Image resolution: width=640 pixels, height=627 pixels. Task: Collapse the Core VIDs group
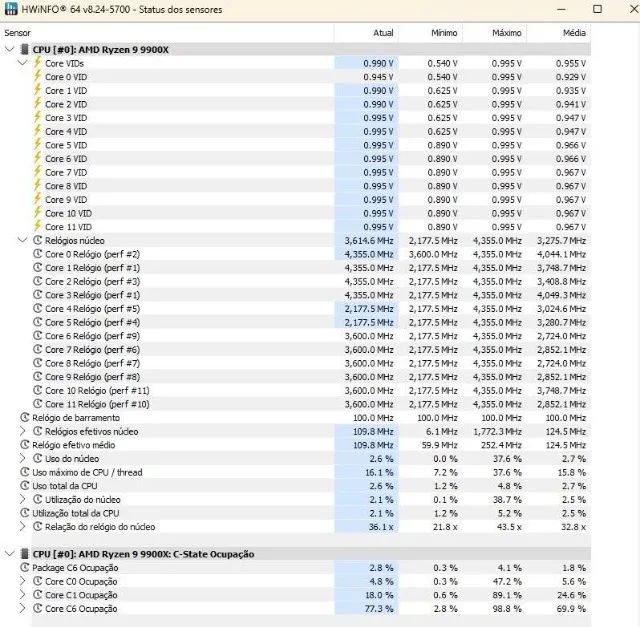click(x=23, y=63)
